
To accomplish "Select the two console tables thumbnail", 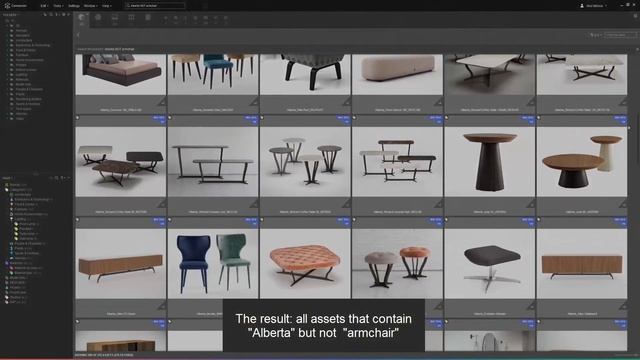I will pyautogui.click(x=213, y=162).
